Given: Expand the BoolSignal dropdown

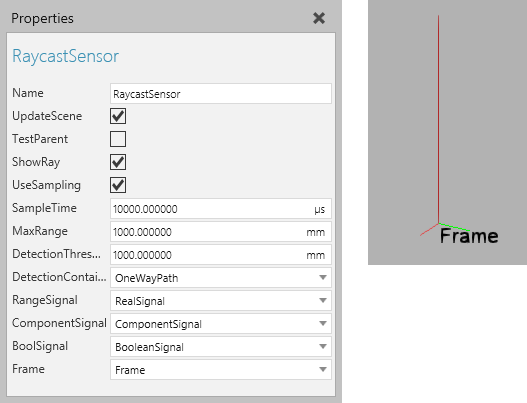Looking at the screenshot, I should (221, 347).
